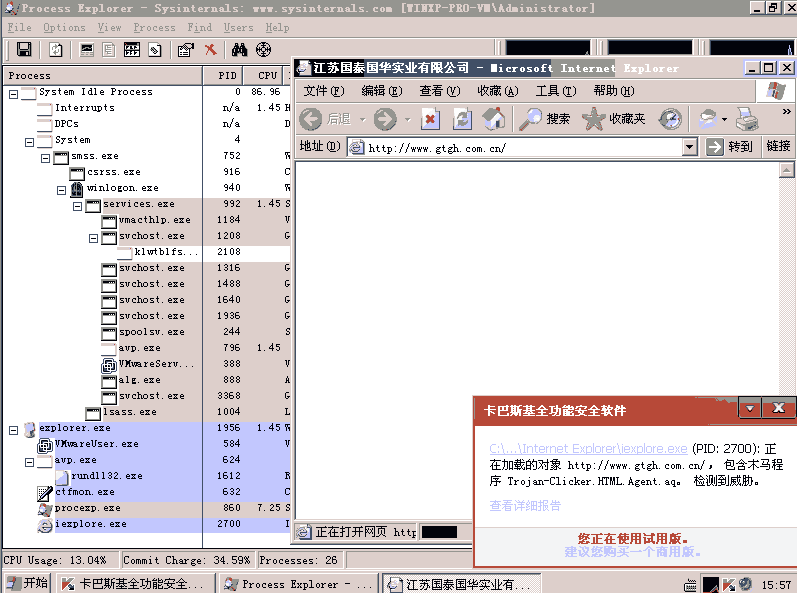
Task: Open the Options menu in Process Explorer
Action: coord(64,27)
